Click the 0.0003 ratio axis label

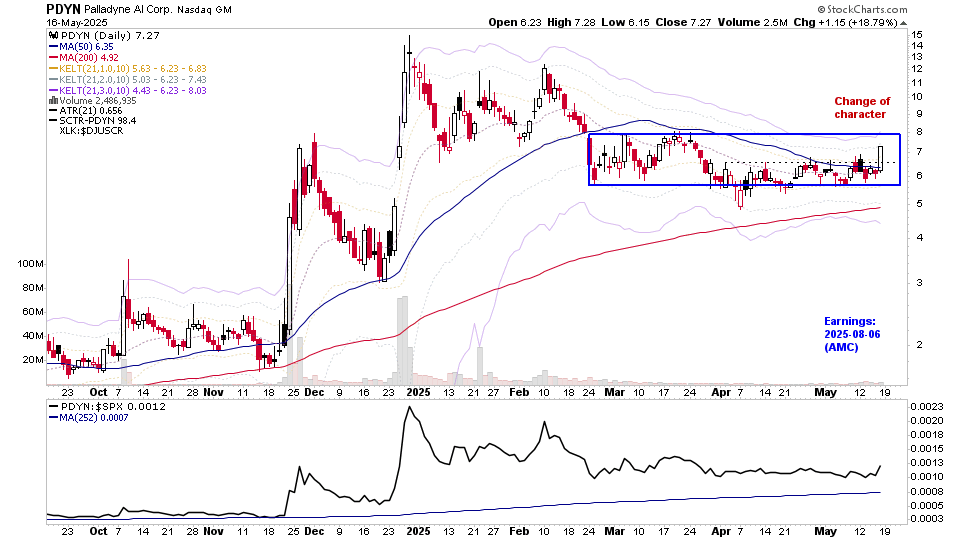pos(926,519)
